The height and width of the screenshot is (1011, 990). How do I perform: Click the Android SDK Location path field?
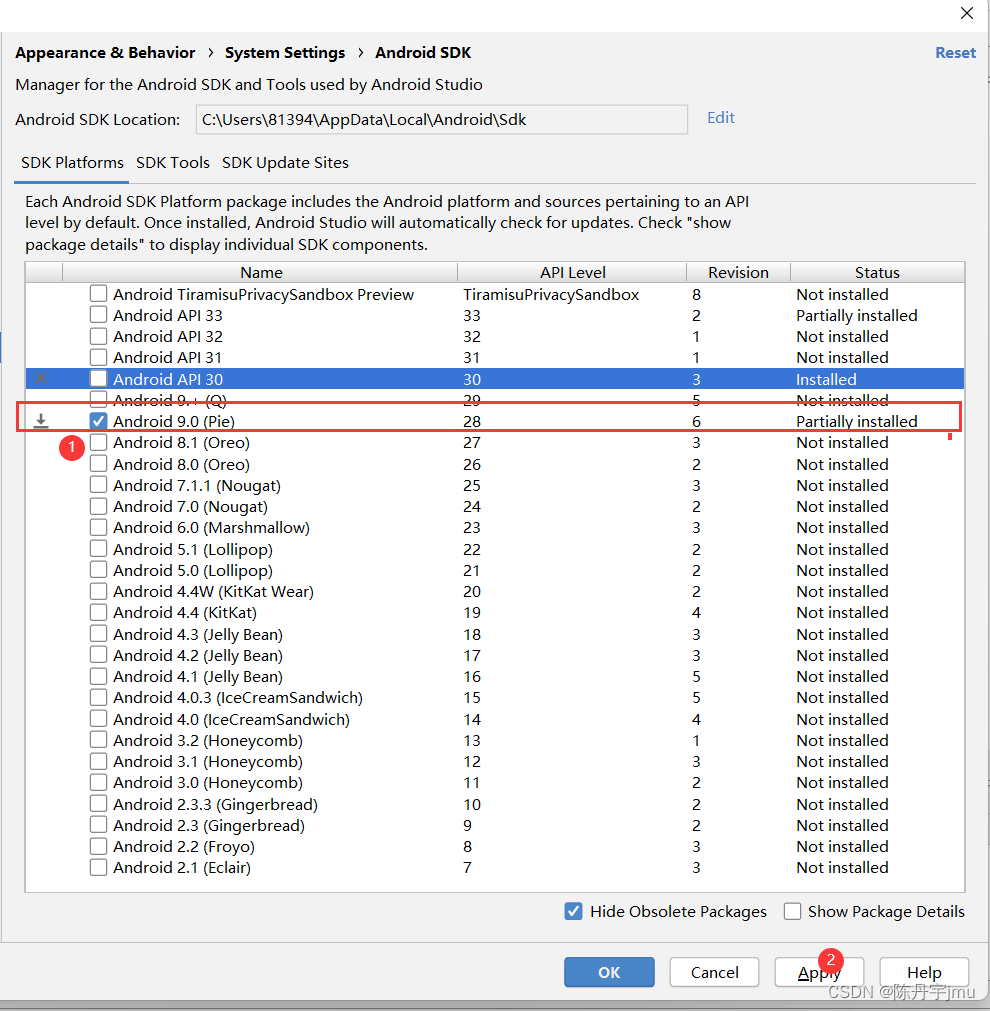coord(442,119)
